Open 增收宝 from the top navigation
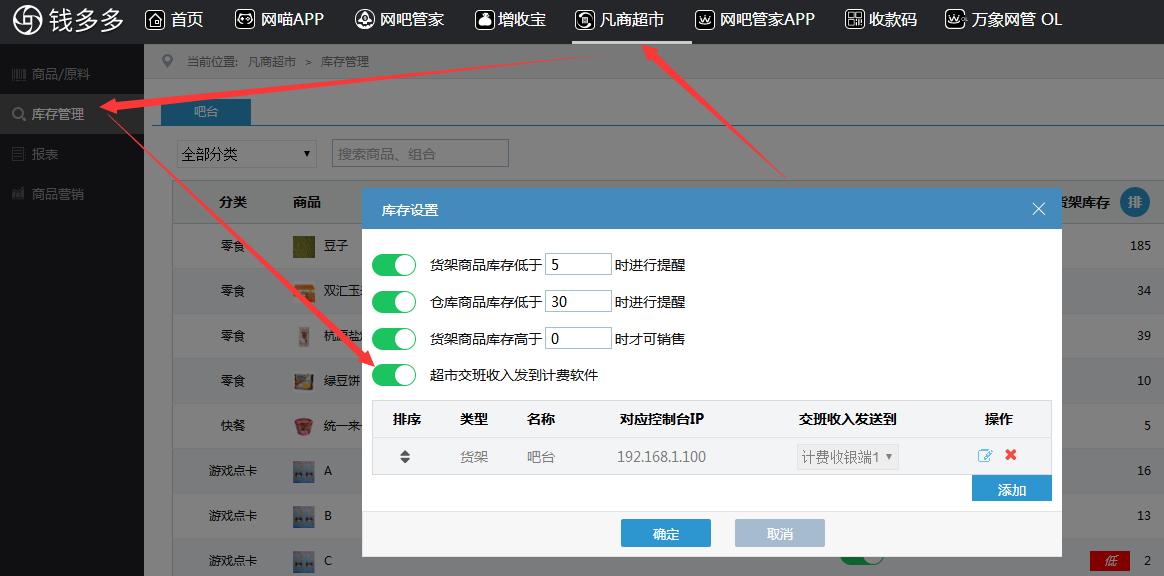The image size is (1164, 576). [x=510, y=20]
